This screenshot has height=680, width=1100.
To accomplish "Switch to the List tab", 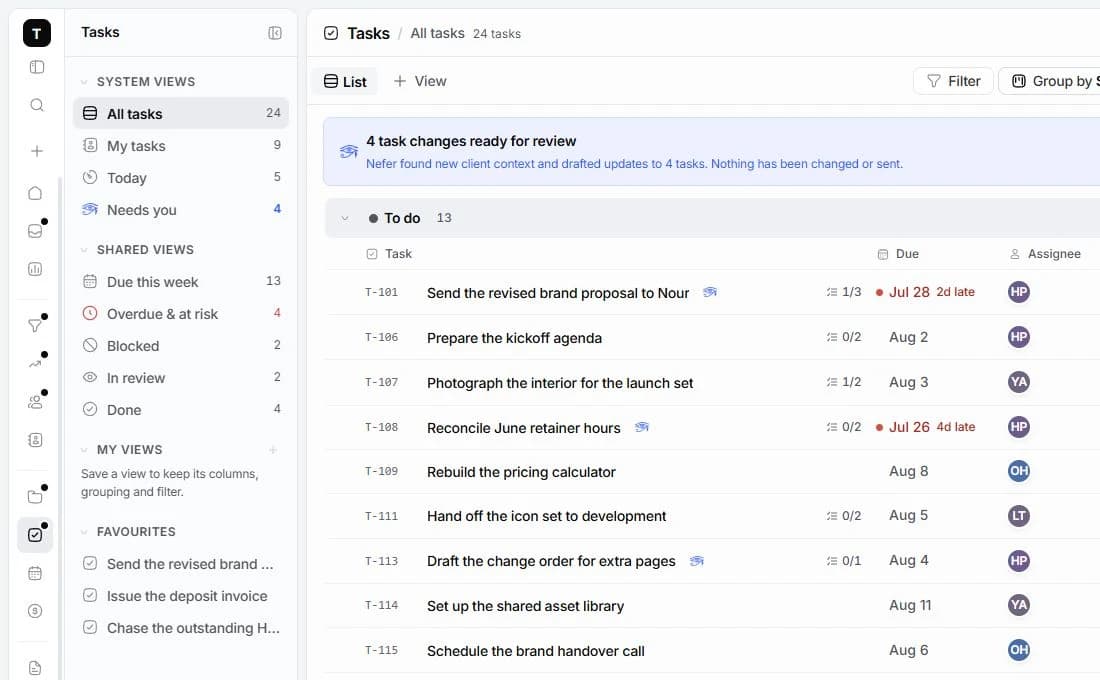I will (x=344, y=81).
